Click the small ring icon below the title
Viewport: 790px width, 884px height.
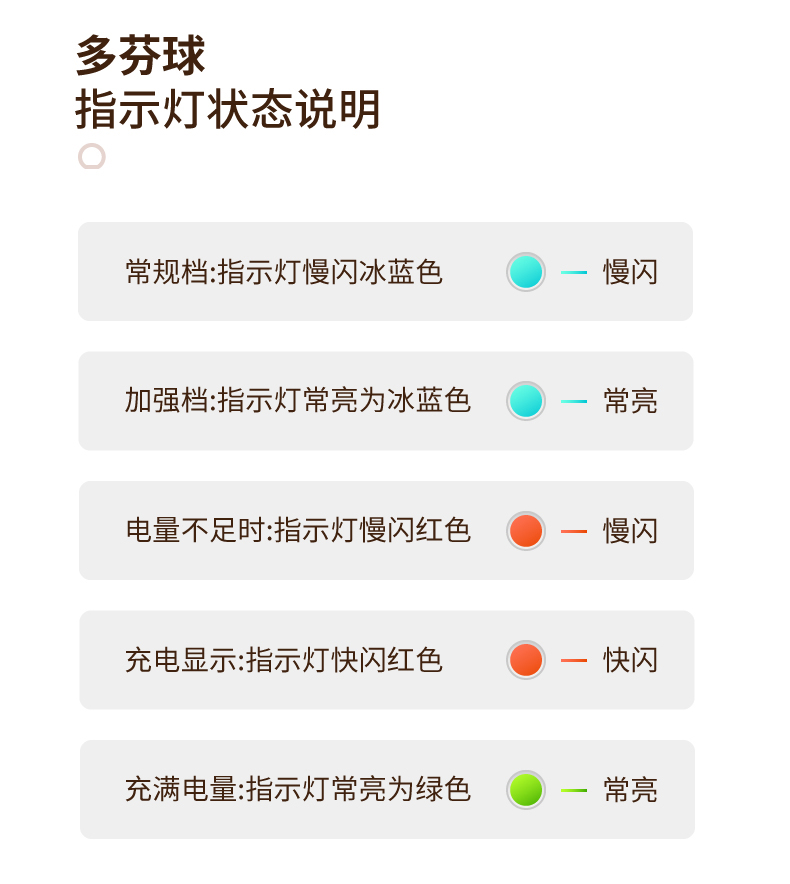click(92, 157)
